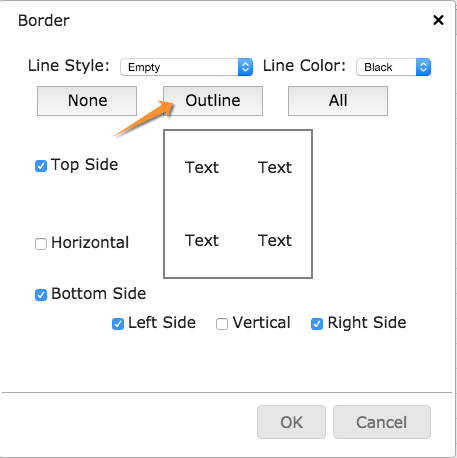Click the blue arrows on Line Color selector
Viewport: 457px width, 458px height.
(423, 67)
